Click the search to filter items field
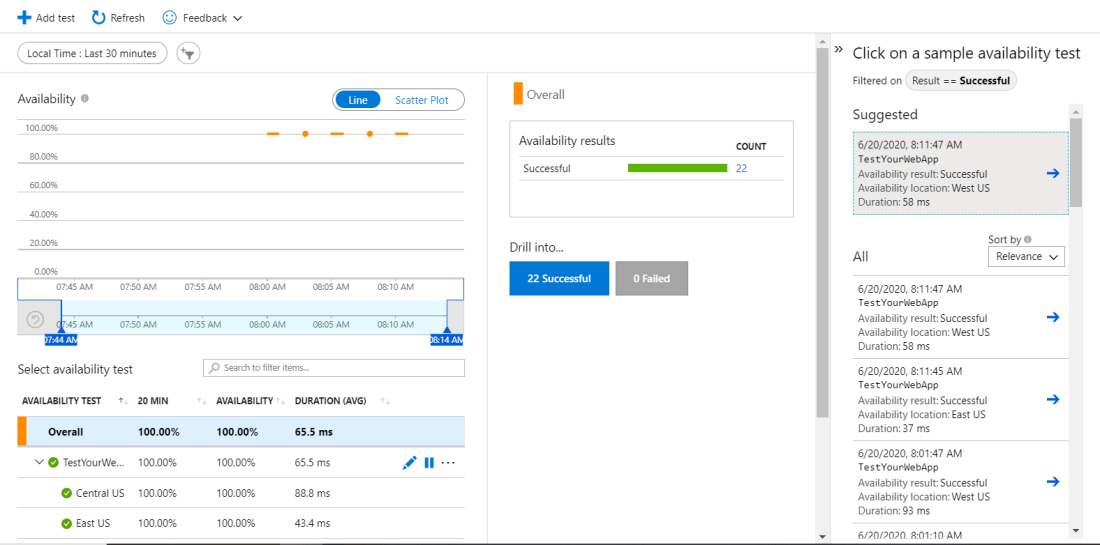 334,368
